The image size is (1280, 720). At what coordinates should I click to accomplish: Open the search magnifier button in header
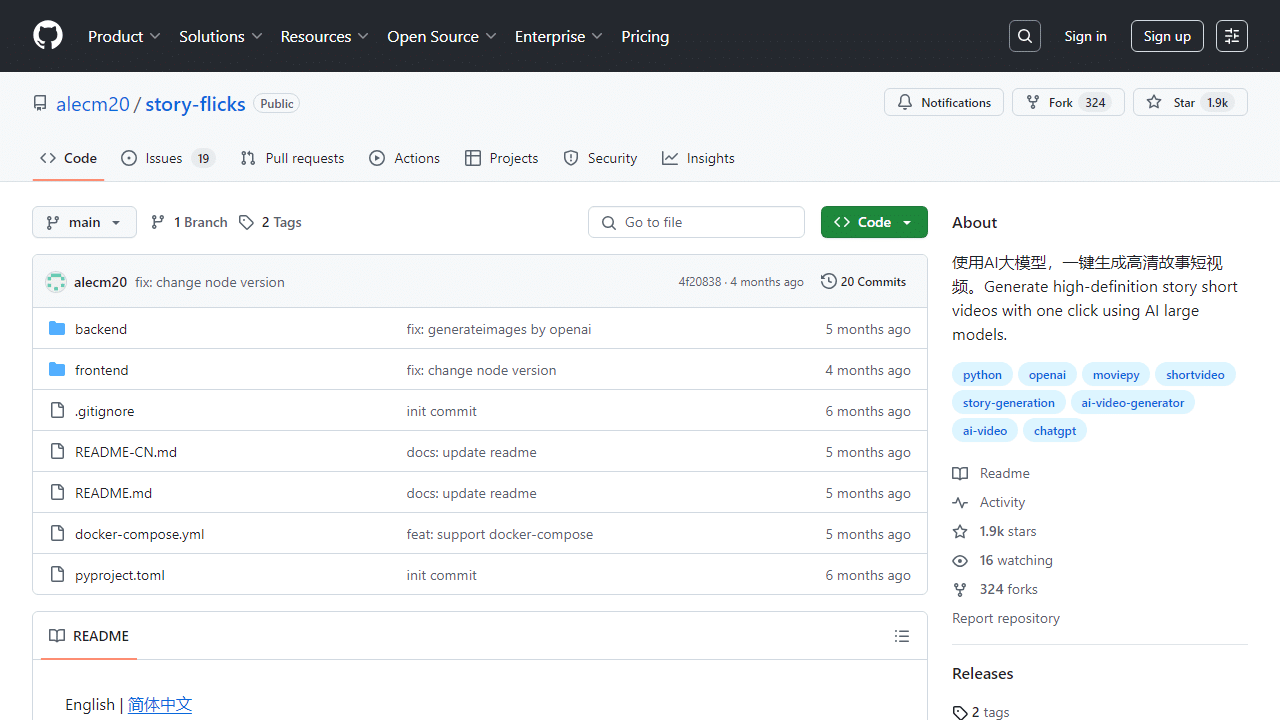[1025, 36]
